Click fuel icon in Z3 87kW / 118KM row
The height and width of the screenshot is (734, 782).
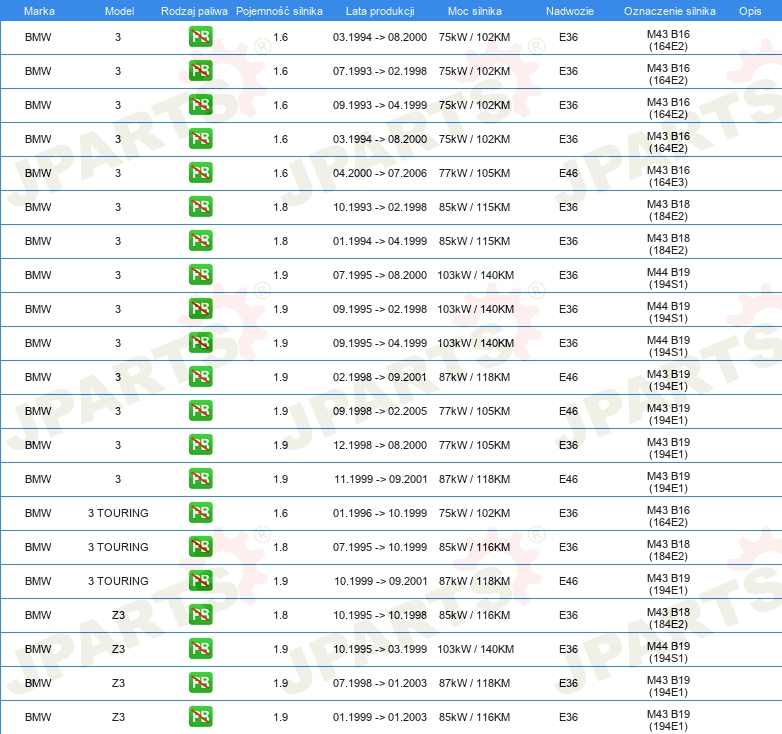200,683
